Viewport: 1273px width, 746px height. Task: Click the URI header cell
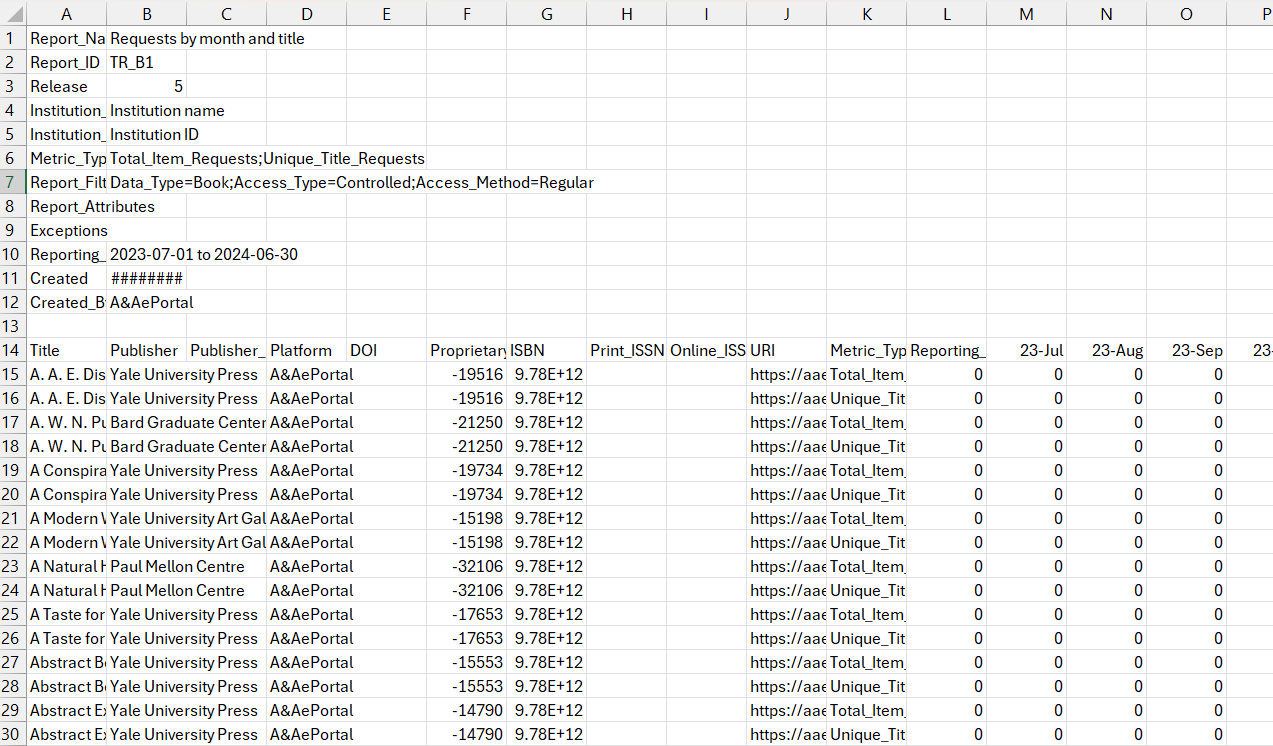click(x=786, y=350)
